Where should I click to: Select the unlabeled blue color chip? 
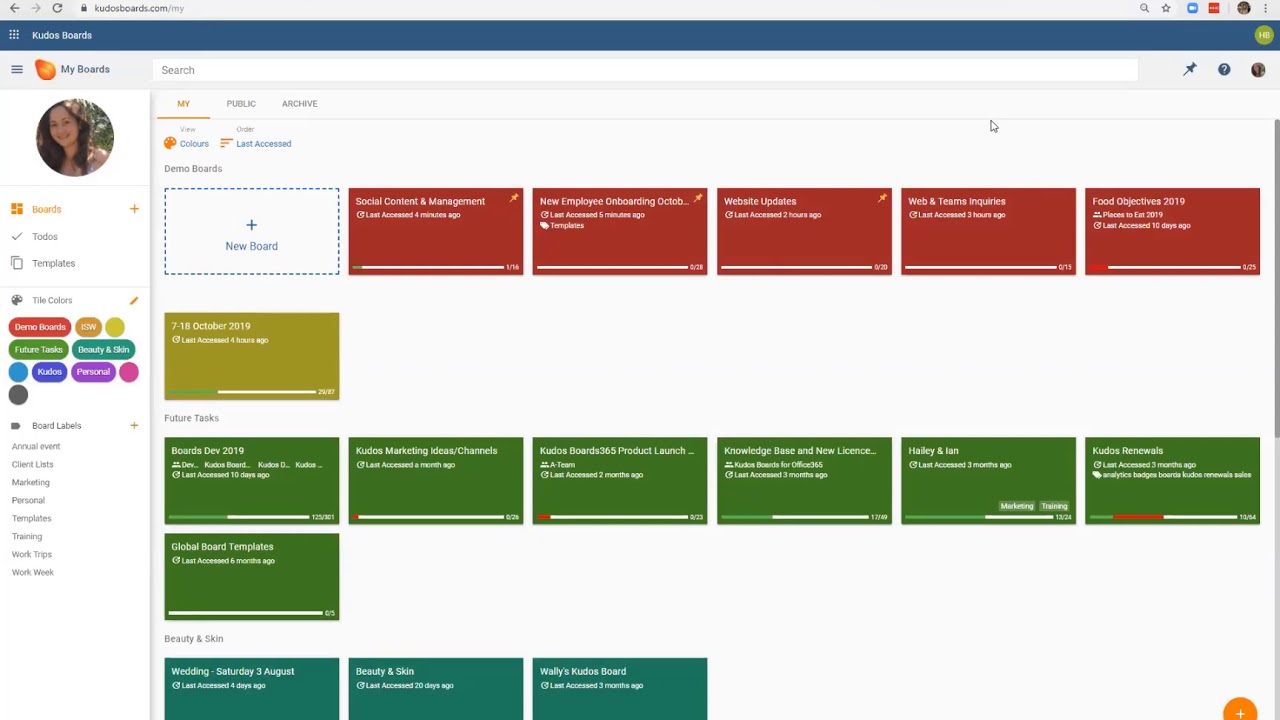click(18, 372)
